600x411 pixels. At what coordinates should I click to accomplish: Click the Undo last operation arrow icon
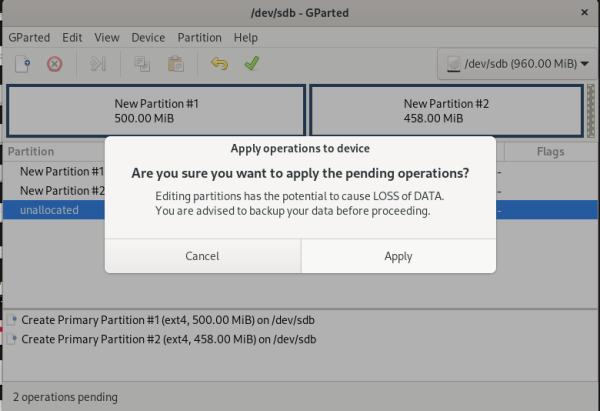click(219, 64)
